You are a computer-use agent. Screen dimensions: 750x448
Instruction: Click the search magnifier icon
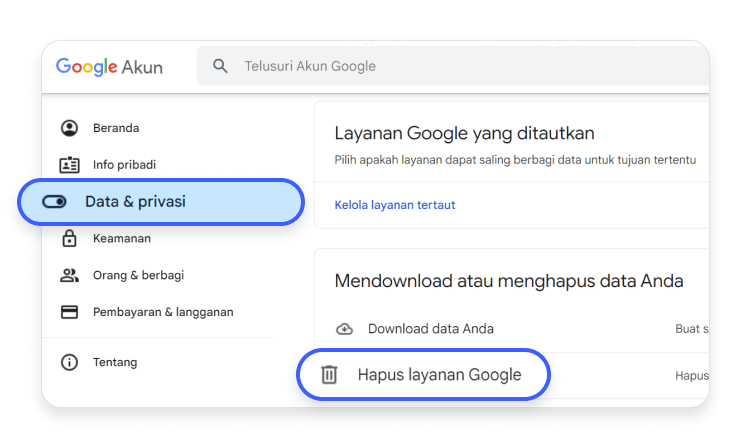tap(220, 66)
